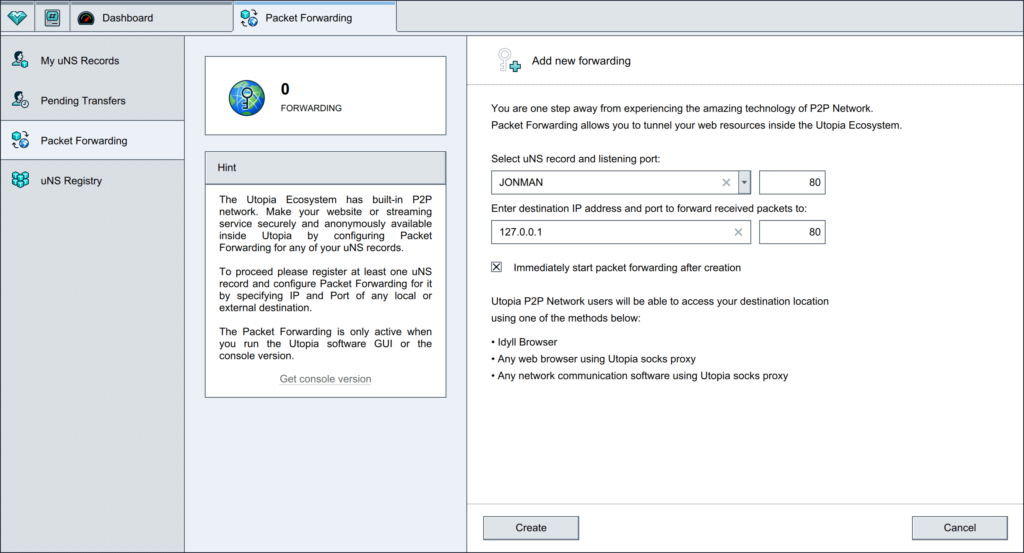Viewport: 1024px width, 553px height.
Task: Click the diamond crypton icon tab
Action: tap(17, 18)
